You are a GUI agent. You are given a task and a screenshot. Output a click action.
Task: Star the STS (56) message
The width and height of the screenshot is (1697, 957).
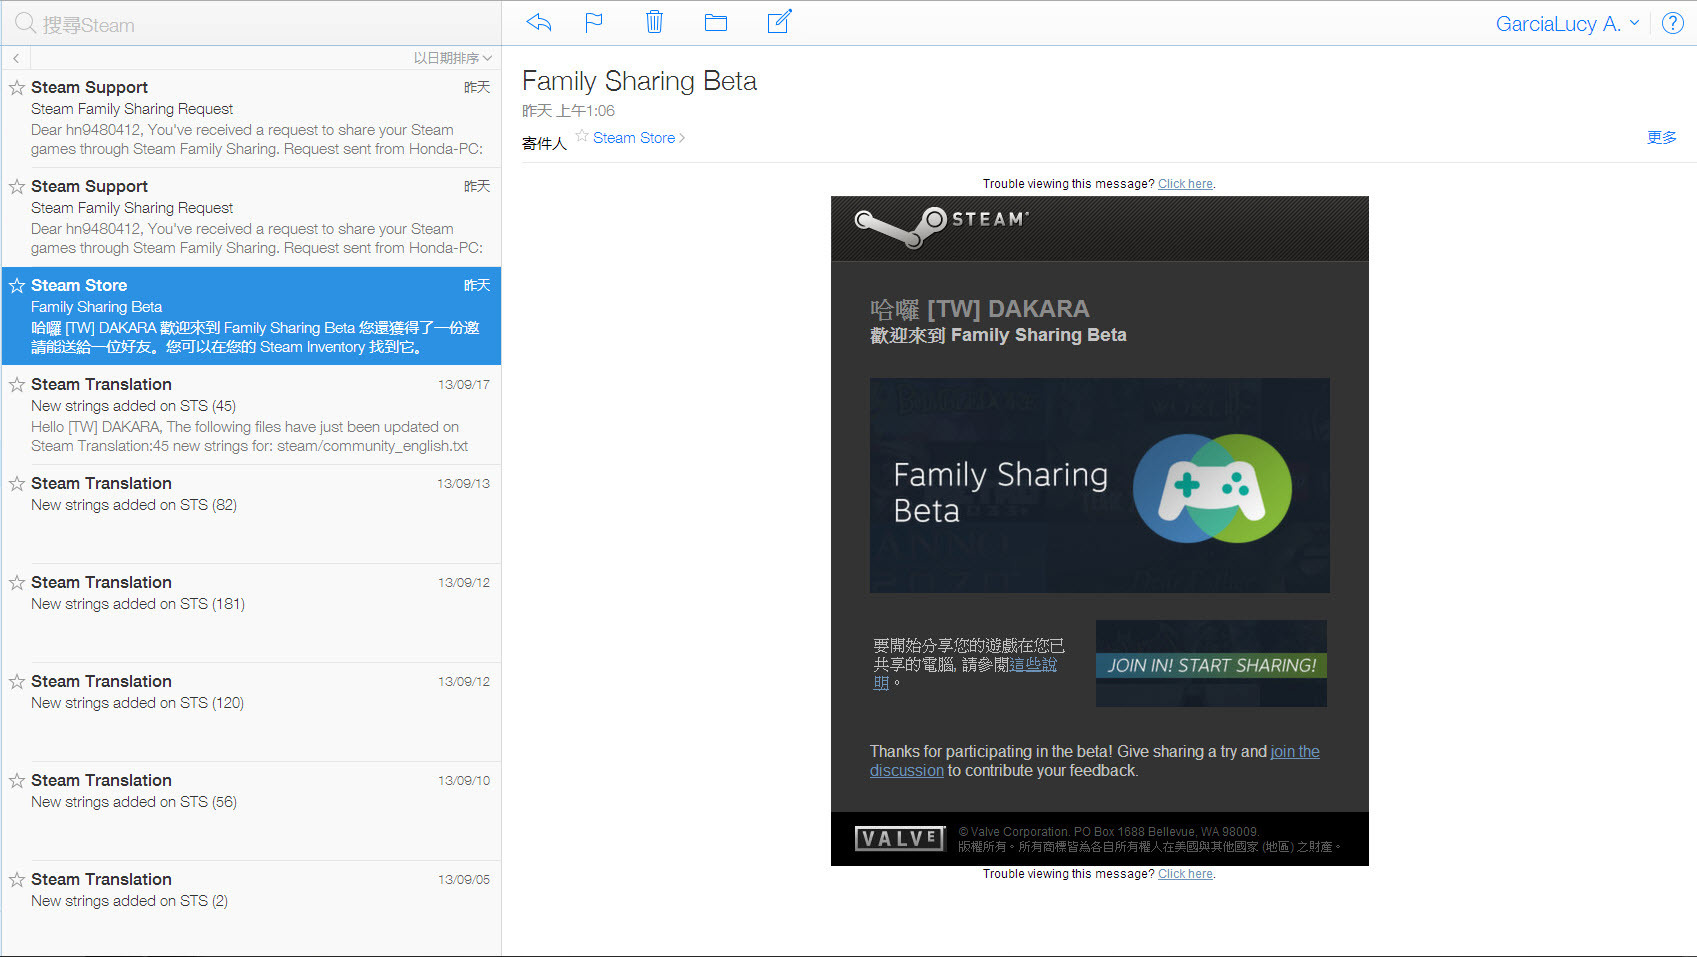[17, 780]
